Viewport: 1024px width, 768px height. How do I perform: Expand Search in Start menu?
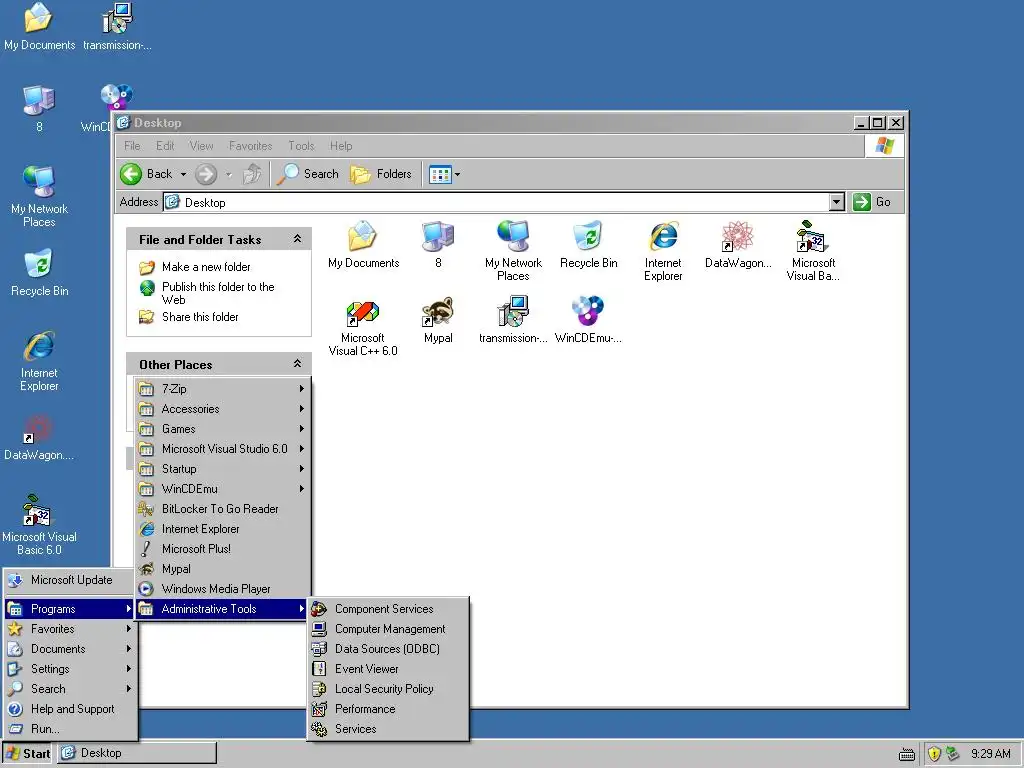click(70, 689)
